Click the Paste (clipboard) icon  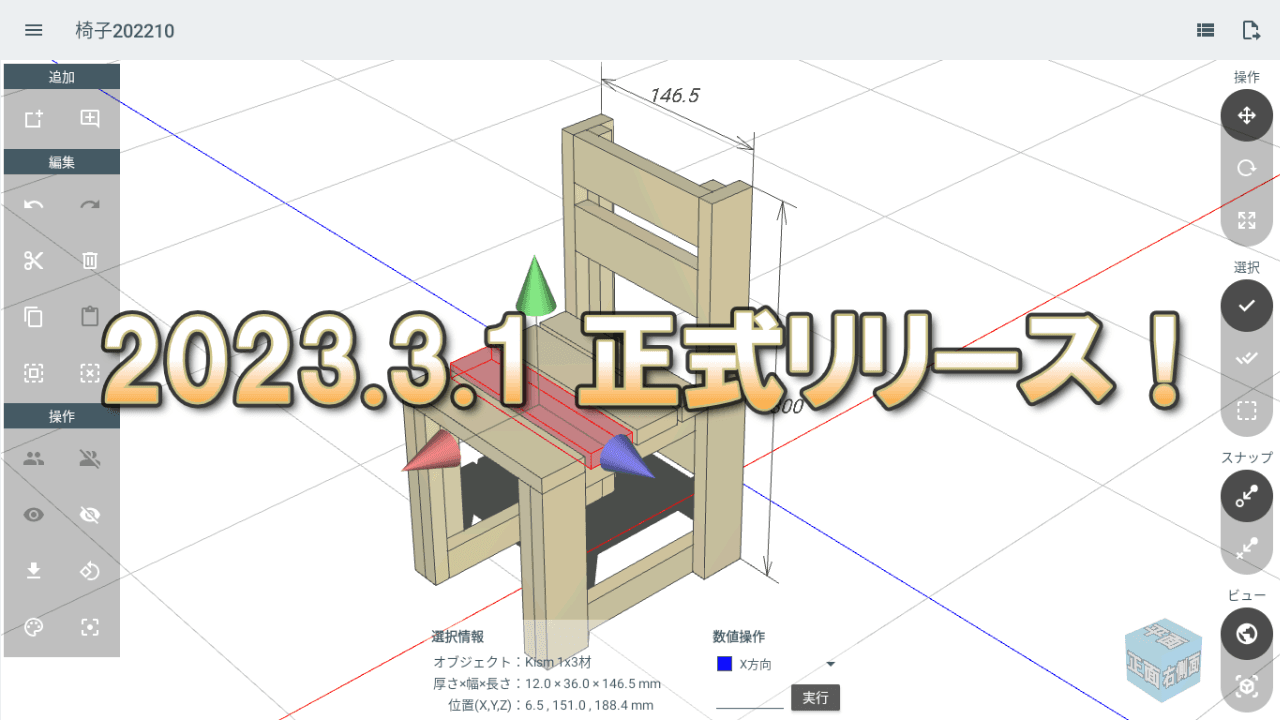(90, 317)
